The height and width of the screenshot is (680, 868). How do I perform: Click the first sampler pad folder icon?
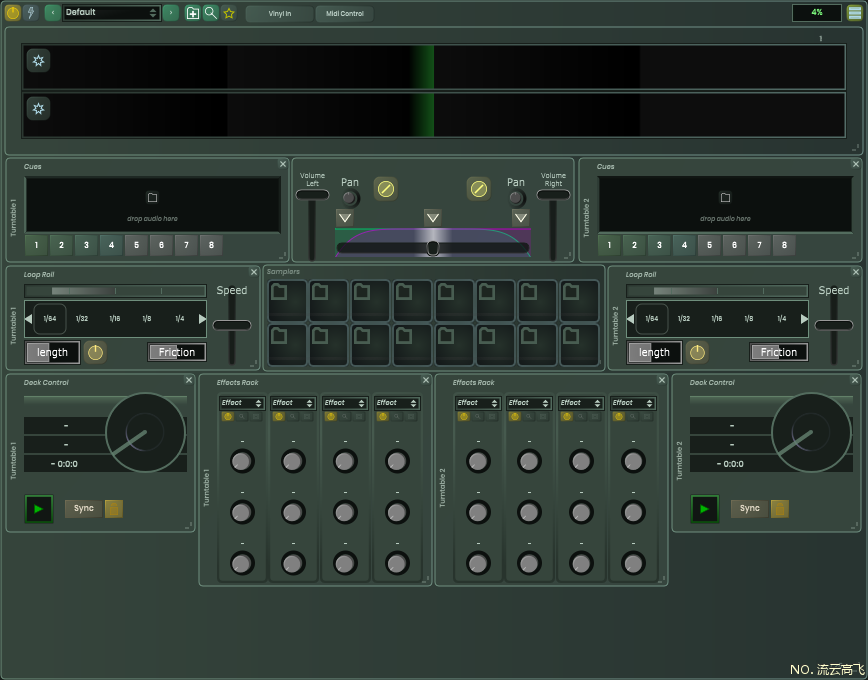[x=279, y=292]
